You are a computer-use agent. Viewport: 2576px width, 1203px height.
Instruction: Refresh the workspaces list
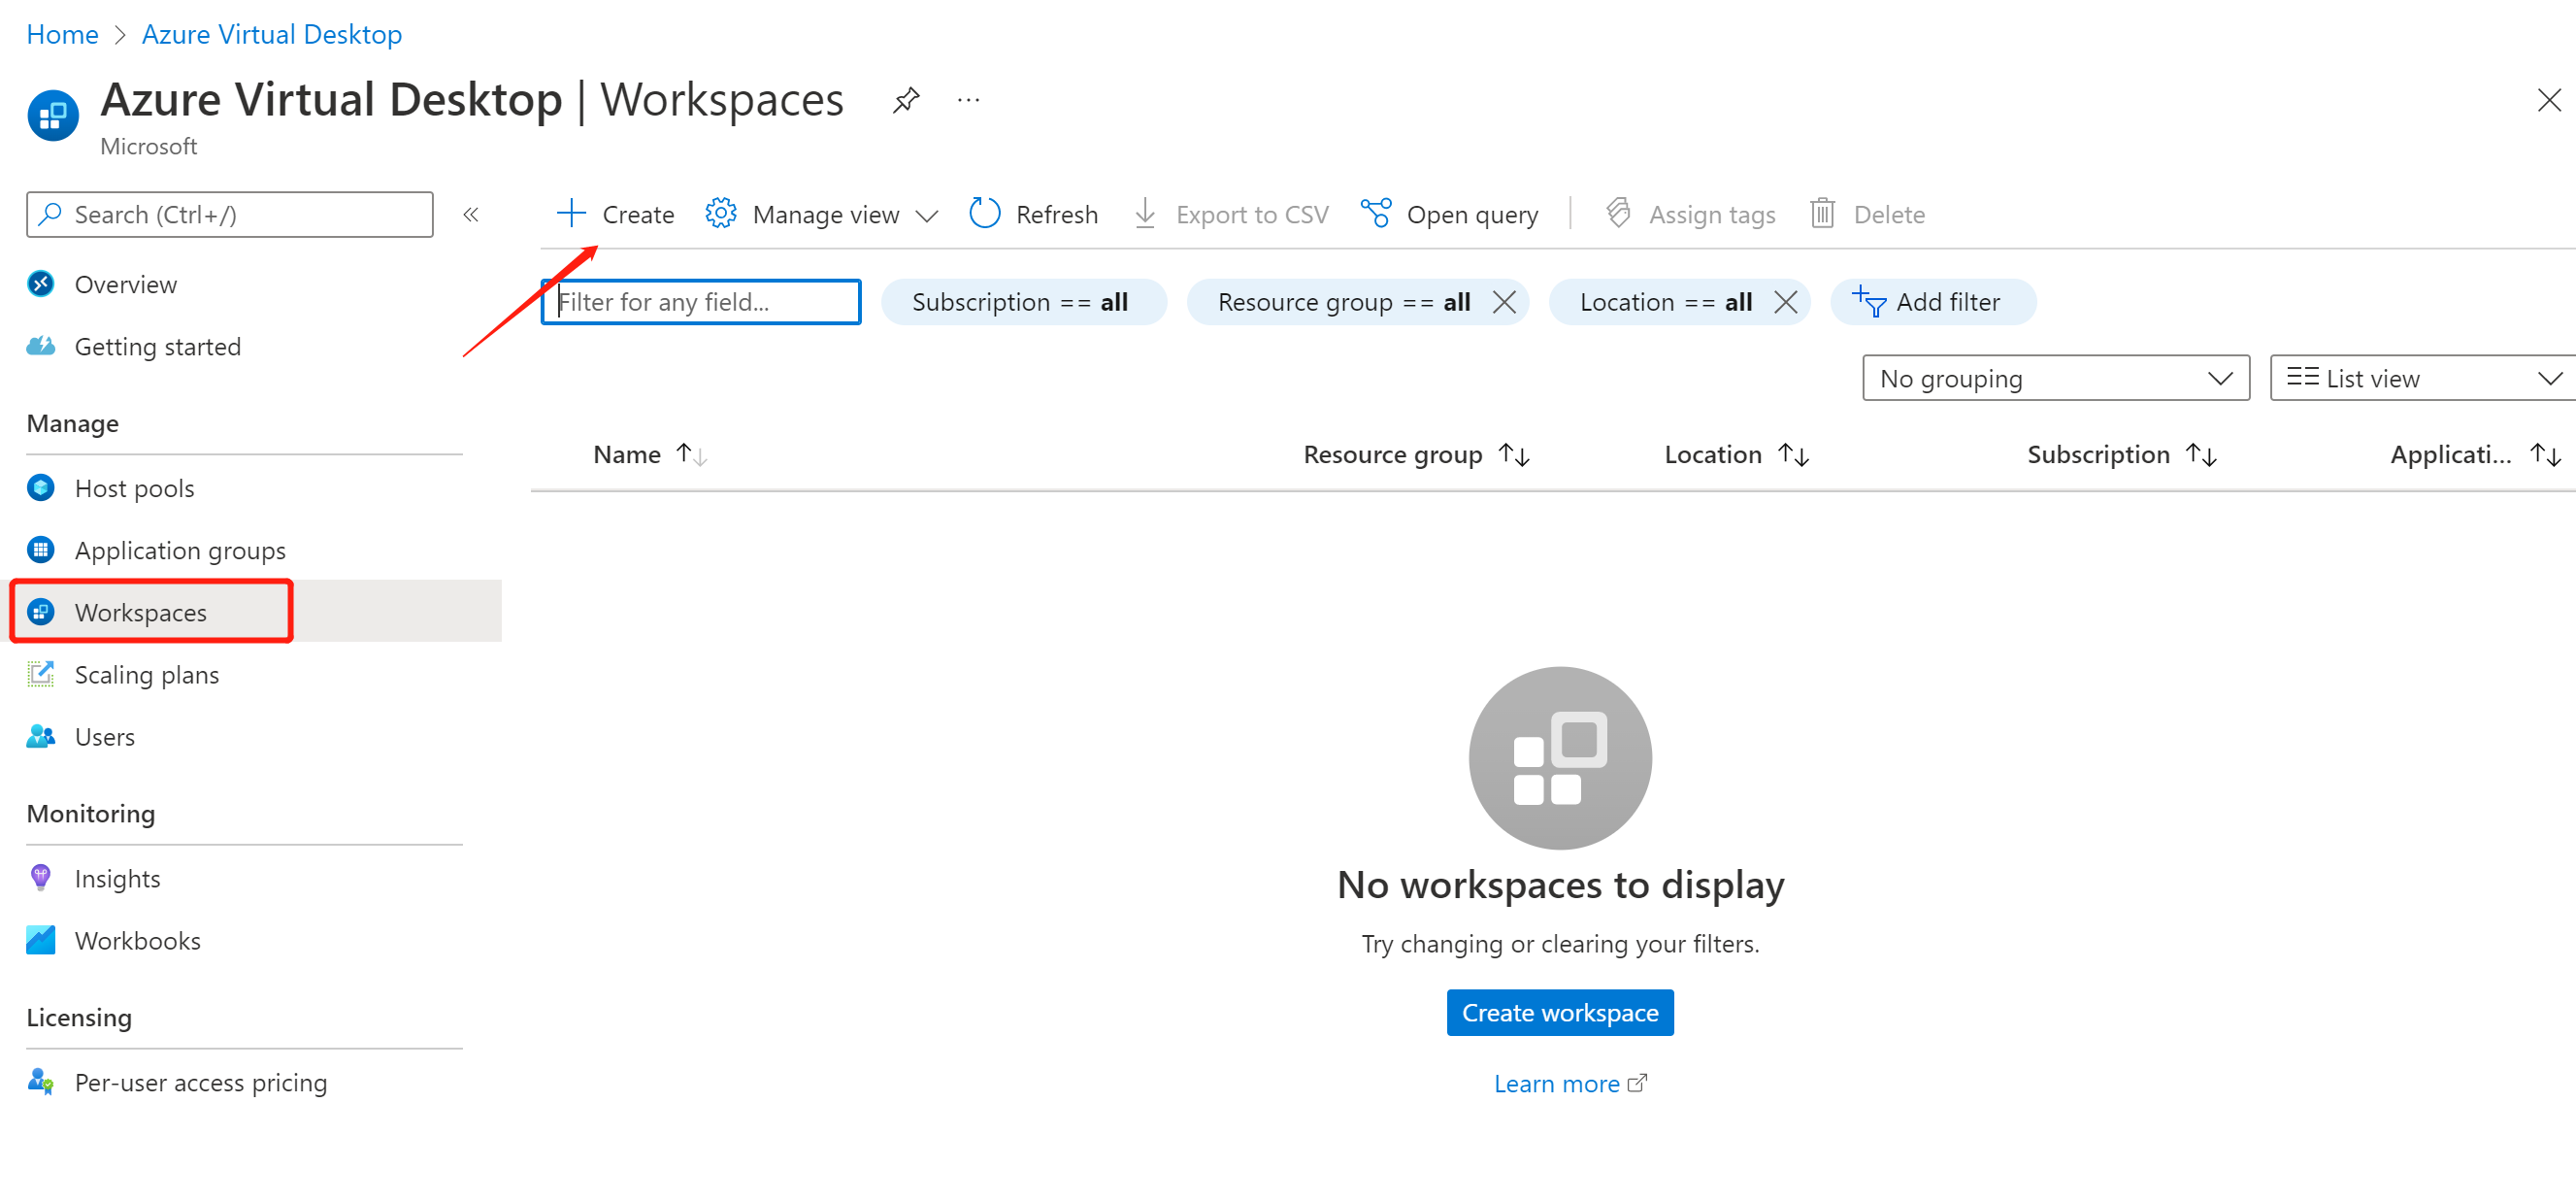(1033, 214)
